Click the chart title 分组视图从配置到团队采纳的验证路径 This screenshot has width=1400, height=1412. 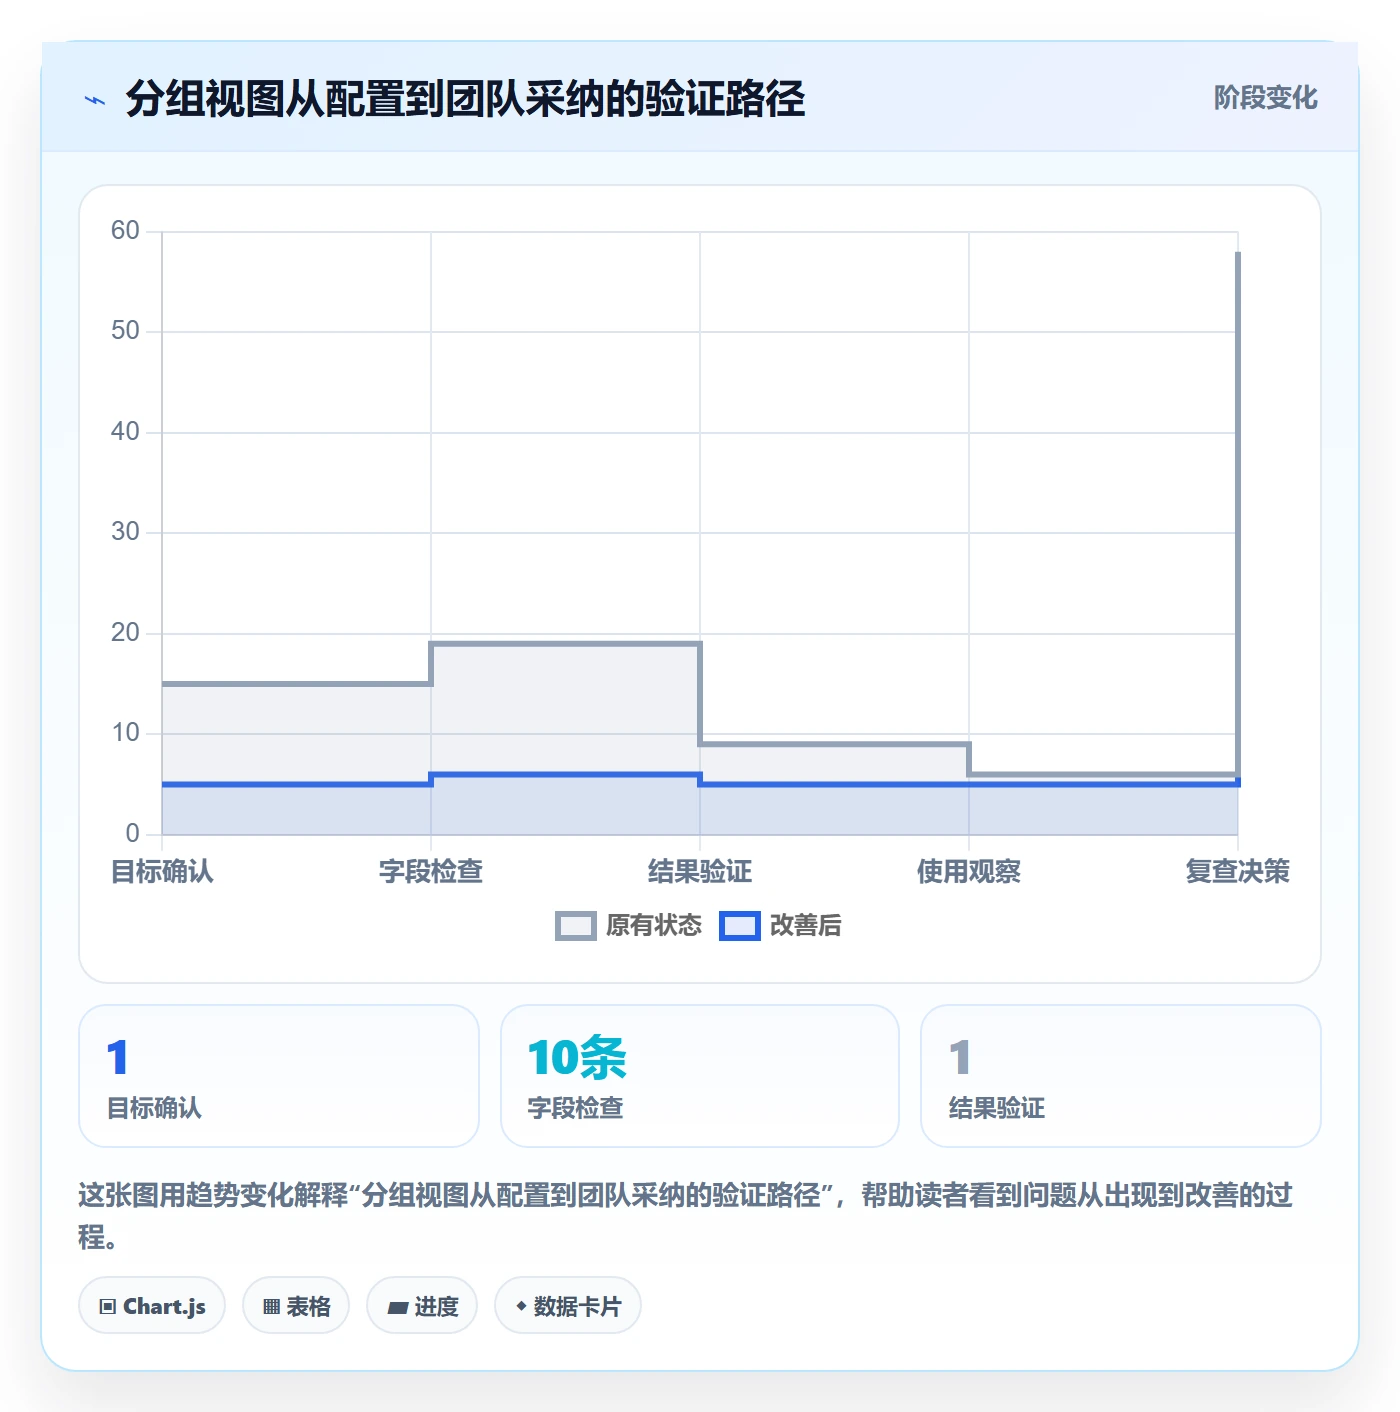[x=465, y=99]
